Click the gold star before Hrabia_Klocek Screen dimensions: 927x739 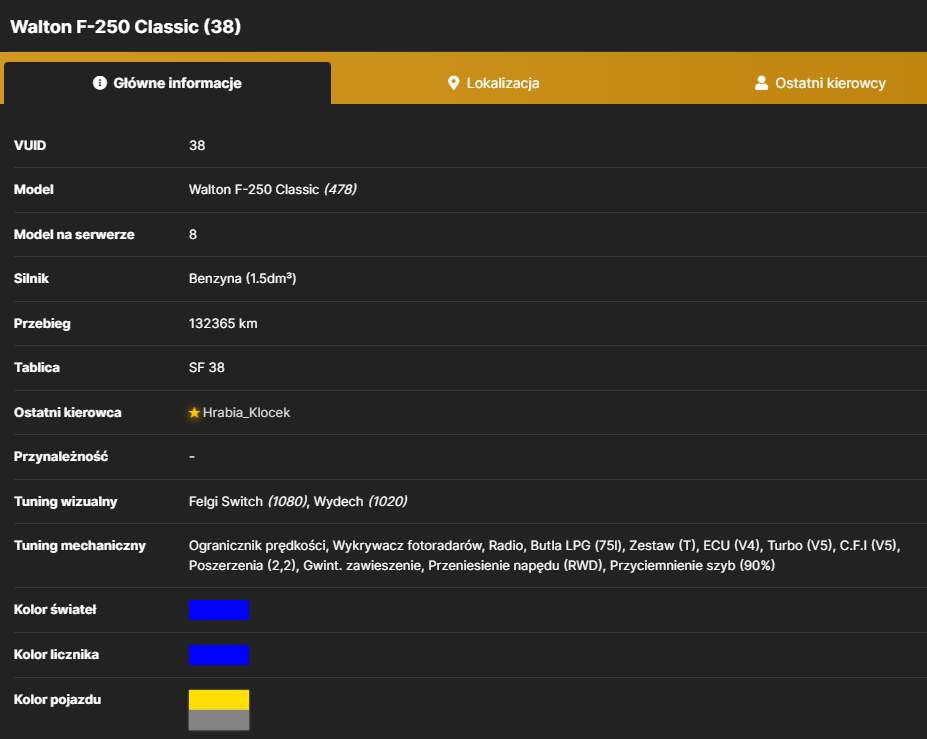tap(194, 413)
